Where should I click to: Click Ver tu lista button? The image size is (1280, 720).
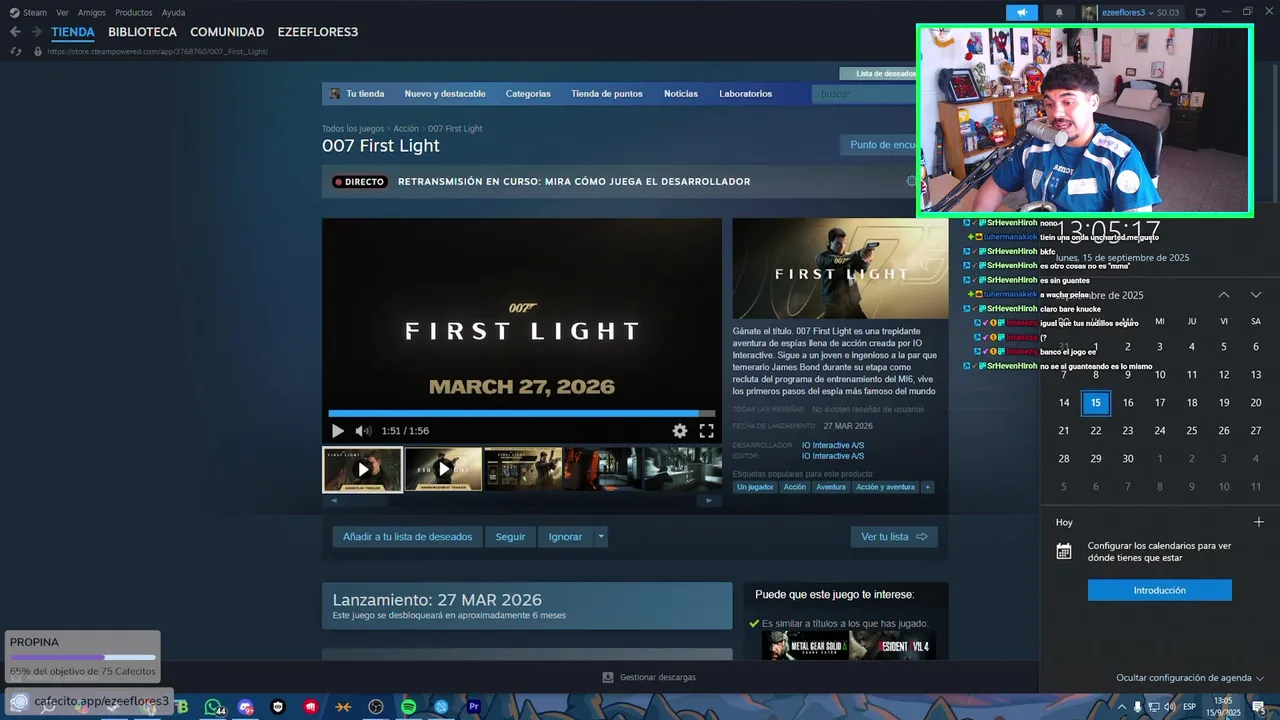pos(894,537)
